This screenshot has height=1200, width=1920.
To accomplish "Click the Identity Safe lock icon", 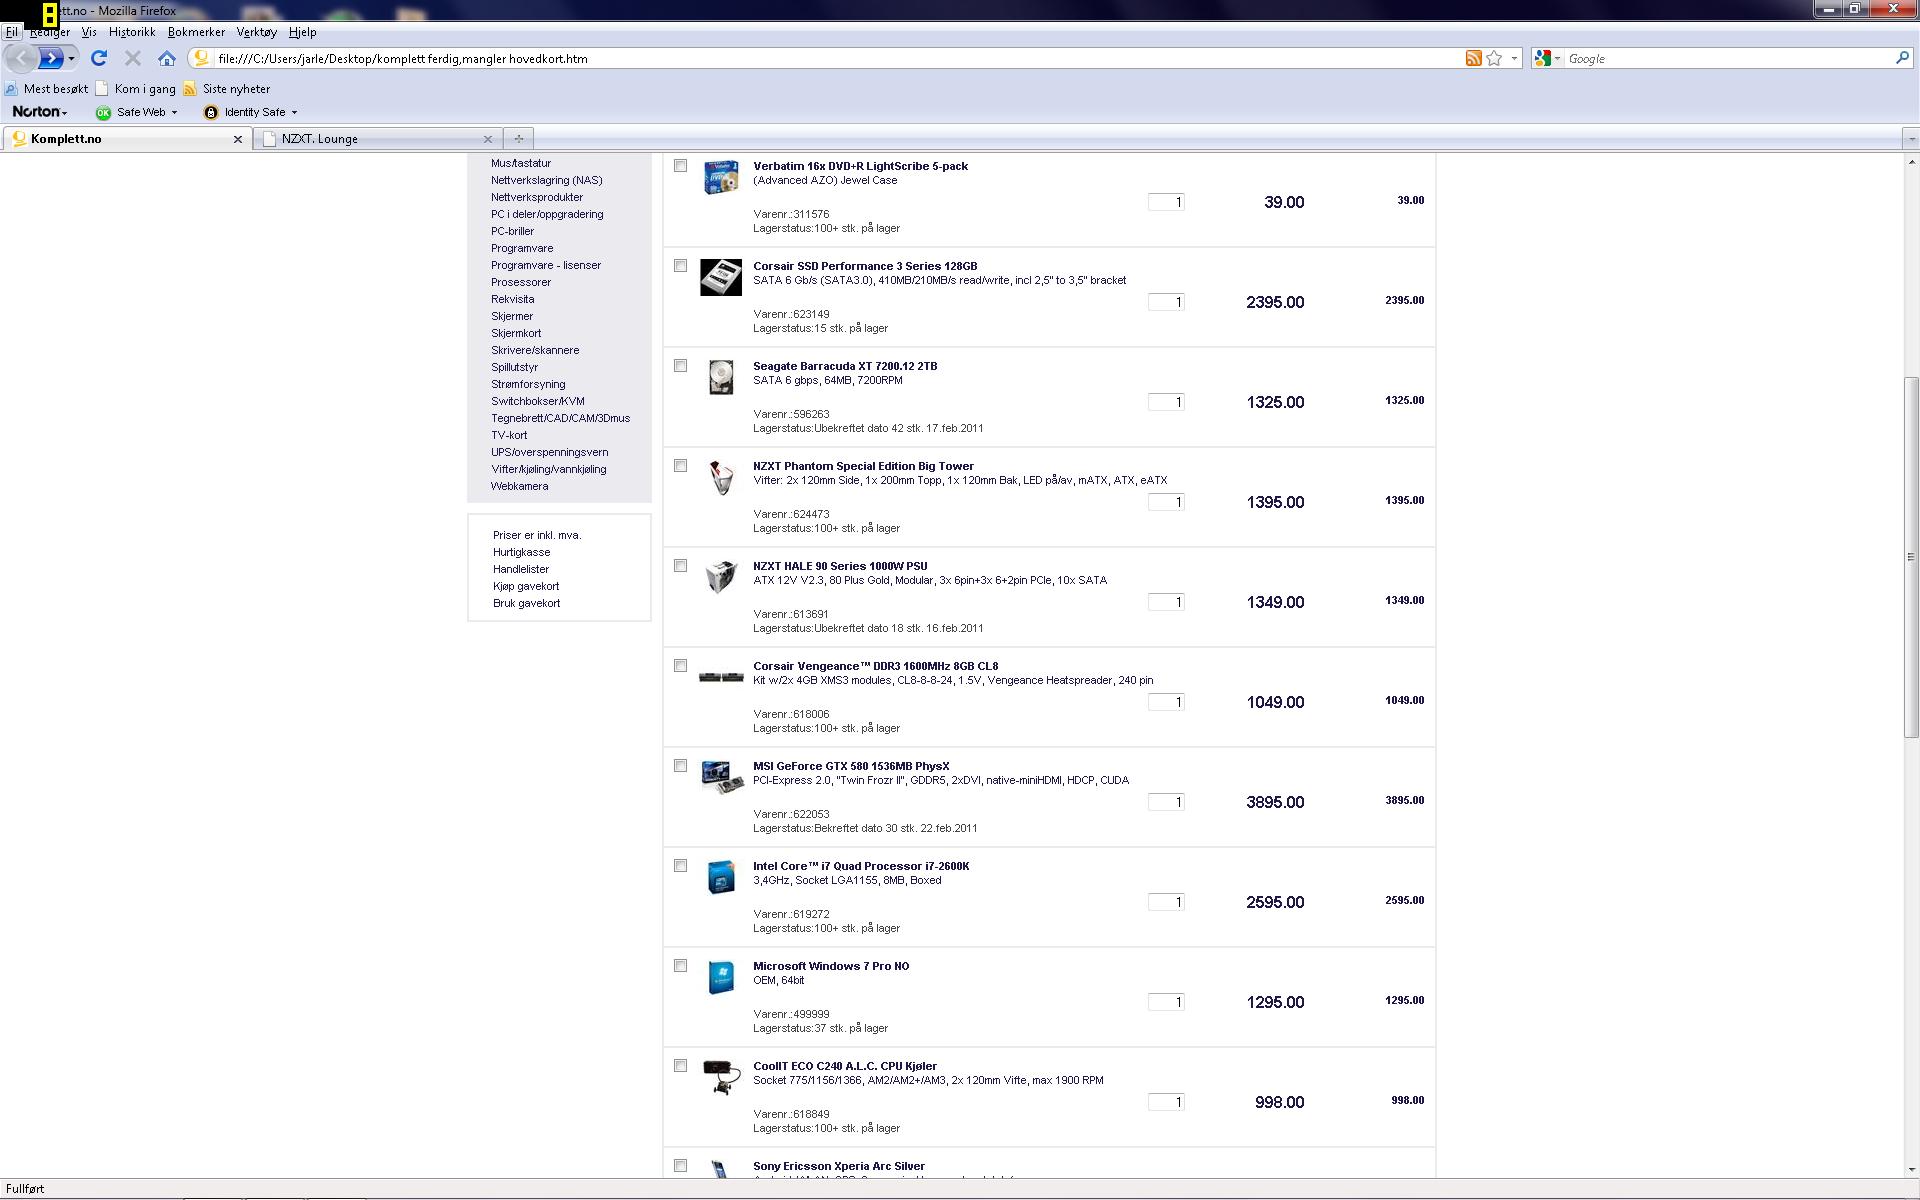I will click(210, 112).
